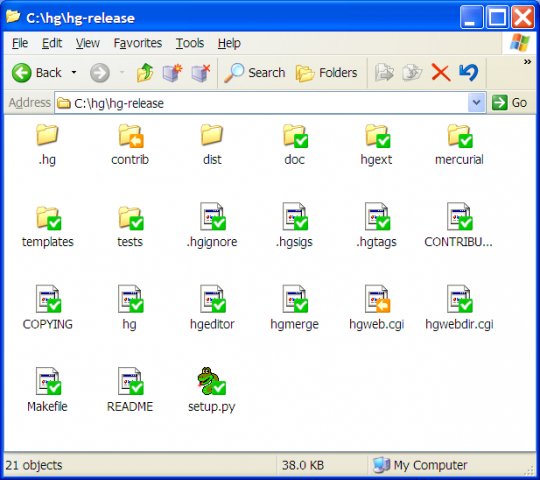This screenshot has height=480, width=540.
Task: Open the Tools menu
Action: pyautogui.click(x=190, y=43)
